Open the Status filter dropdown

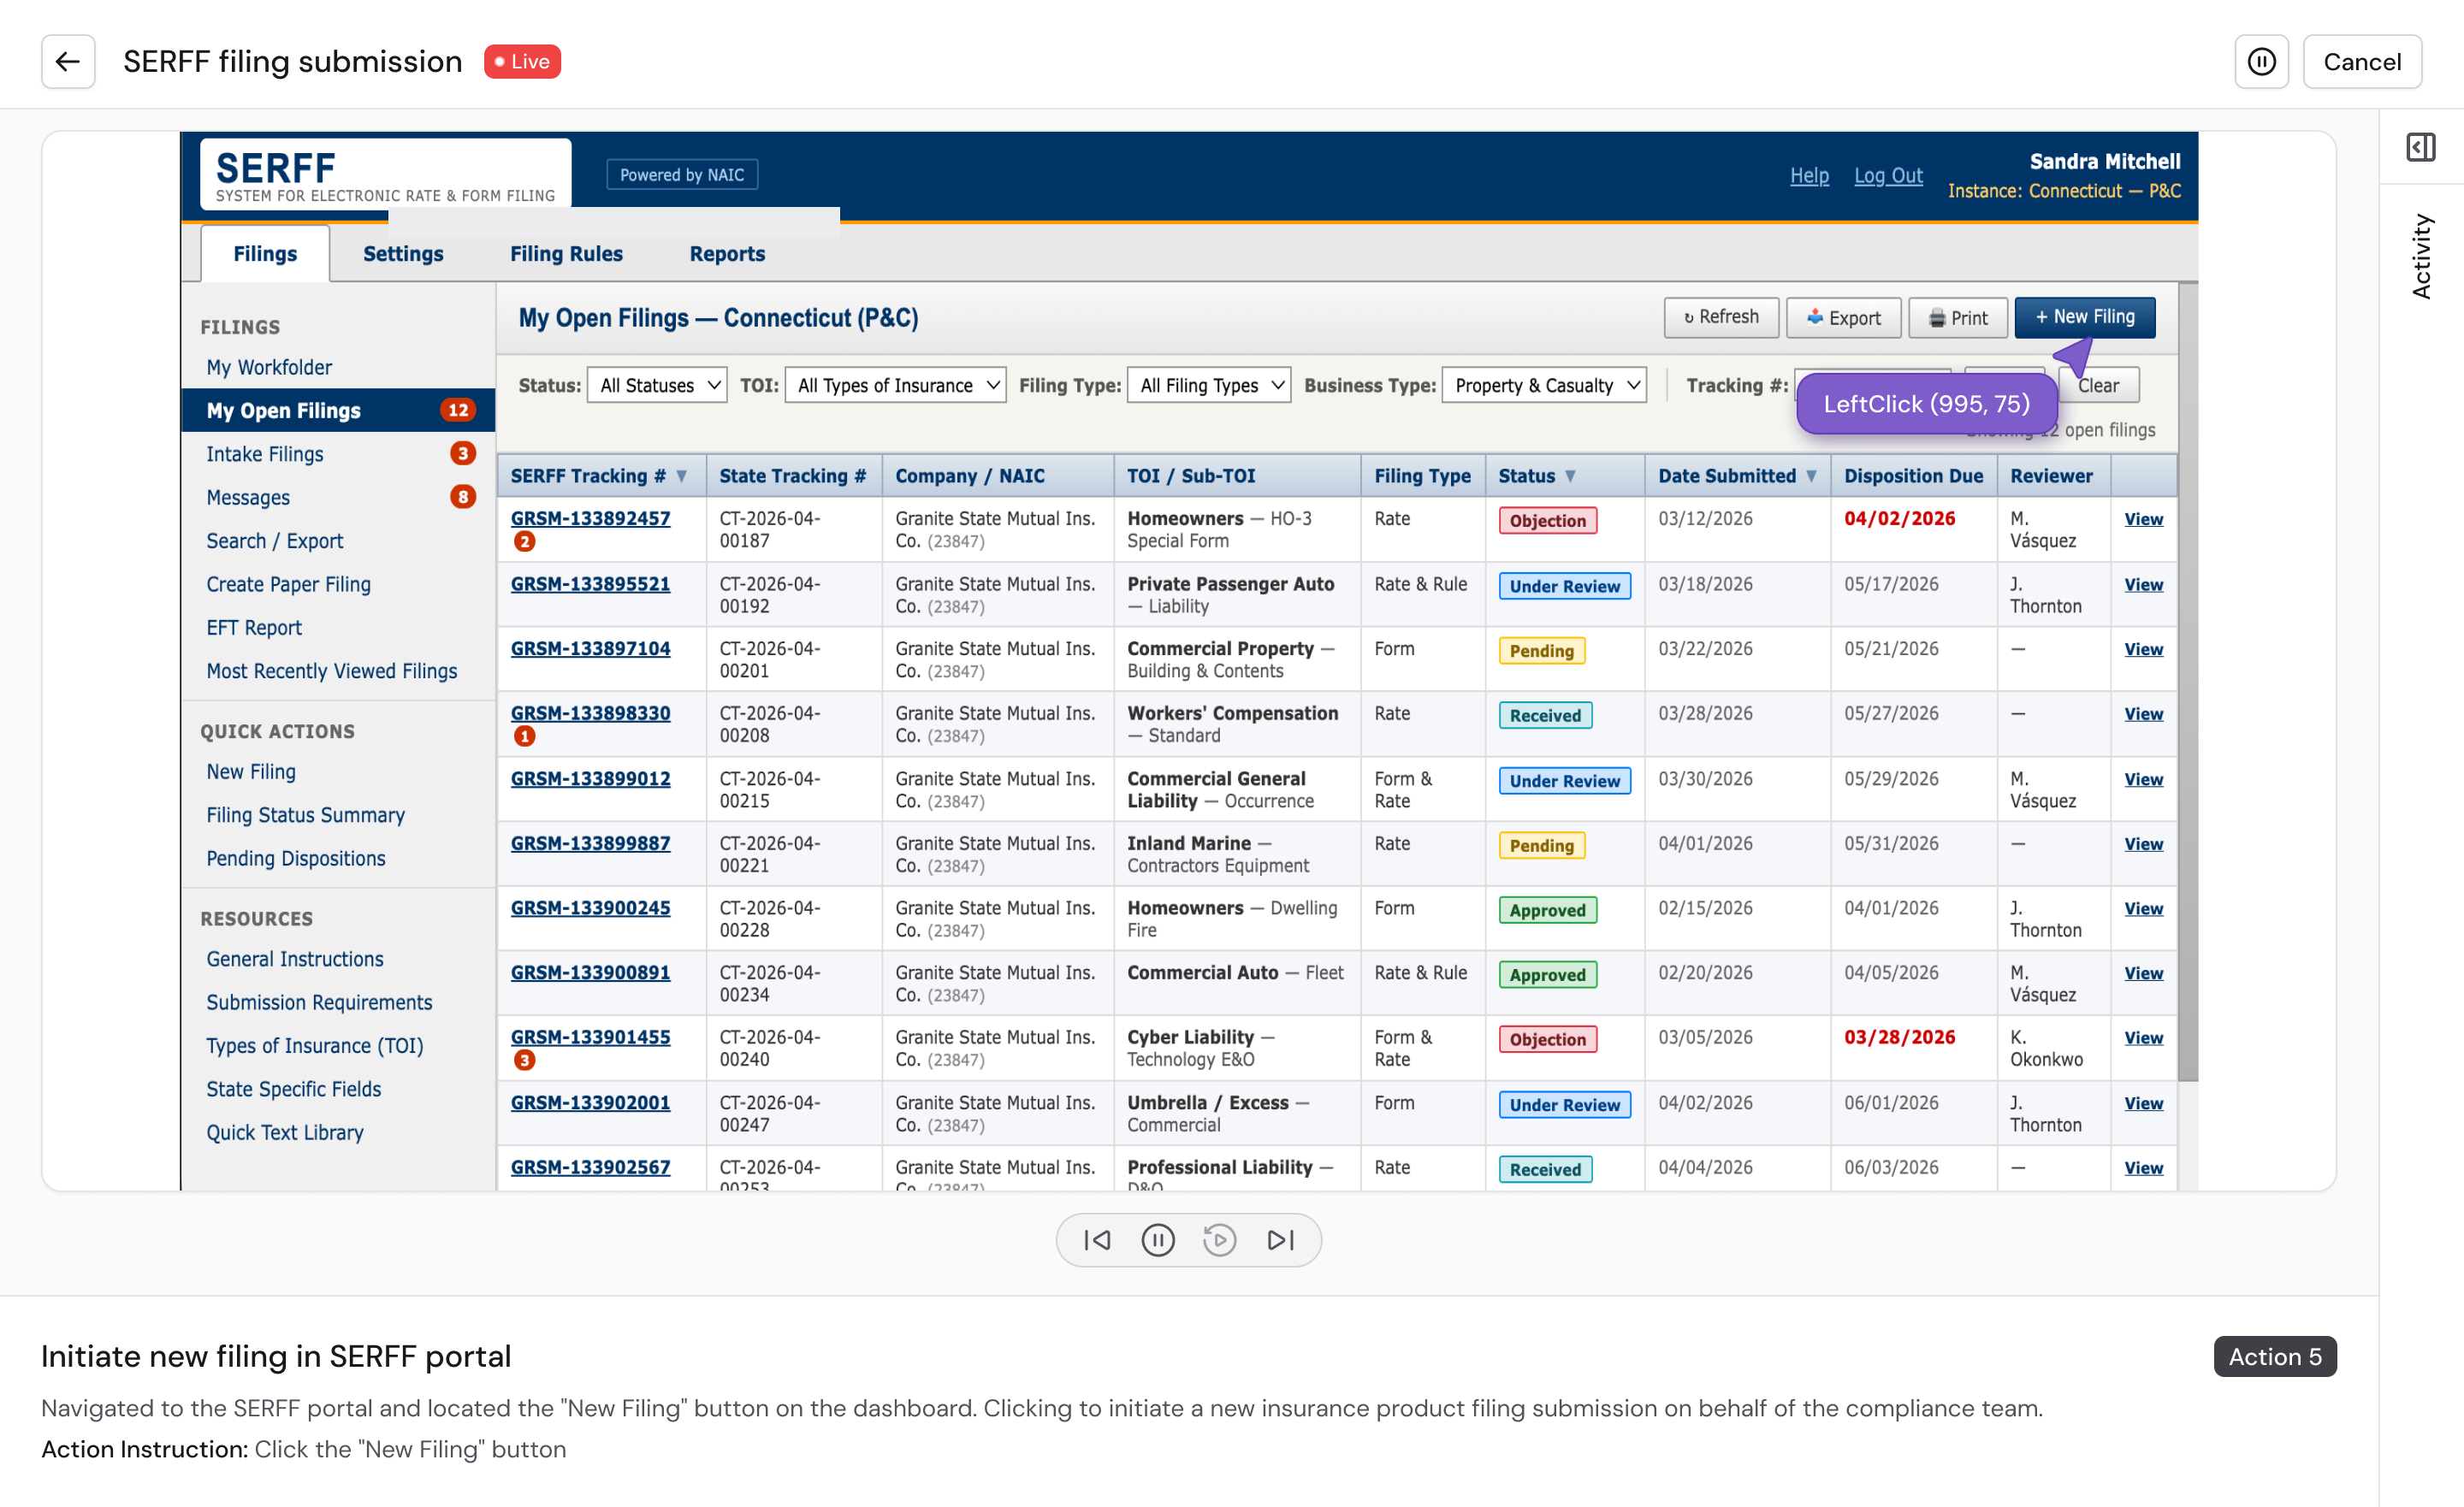coord(657,385)
